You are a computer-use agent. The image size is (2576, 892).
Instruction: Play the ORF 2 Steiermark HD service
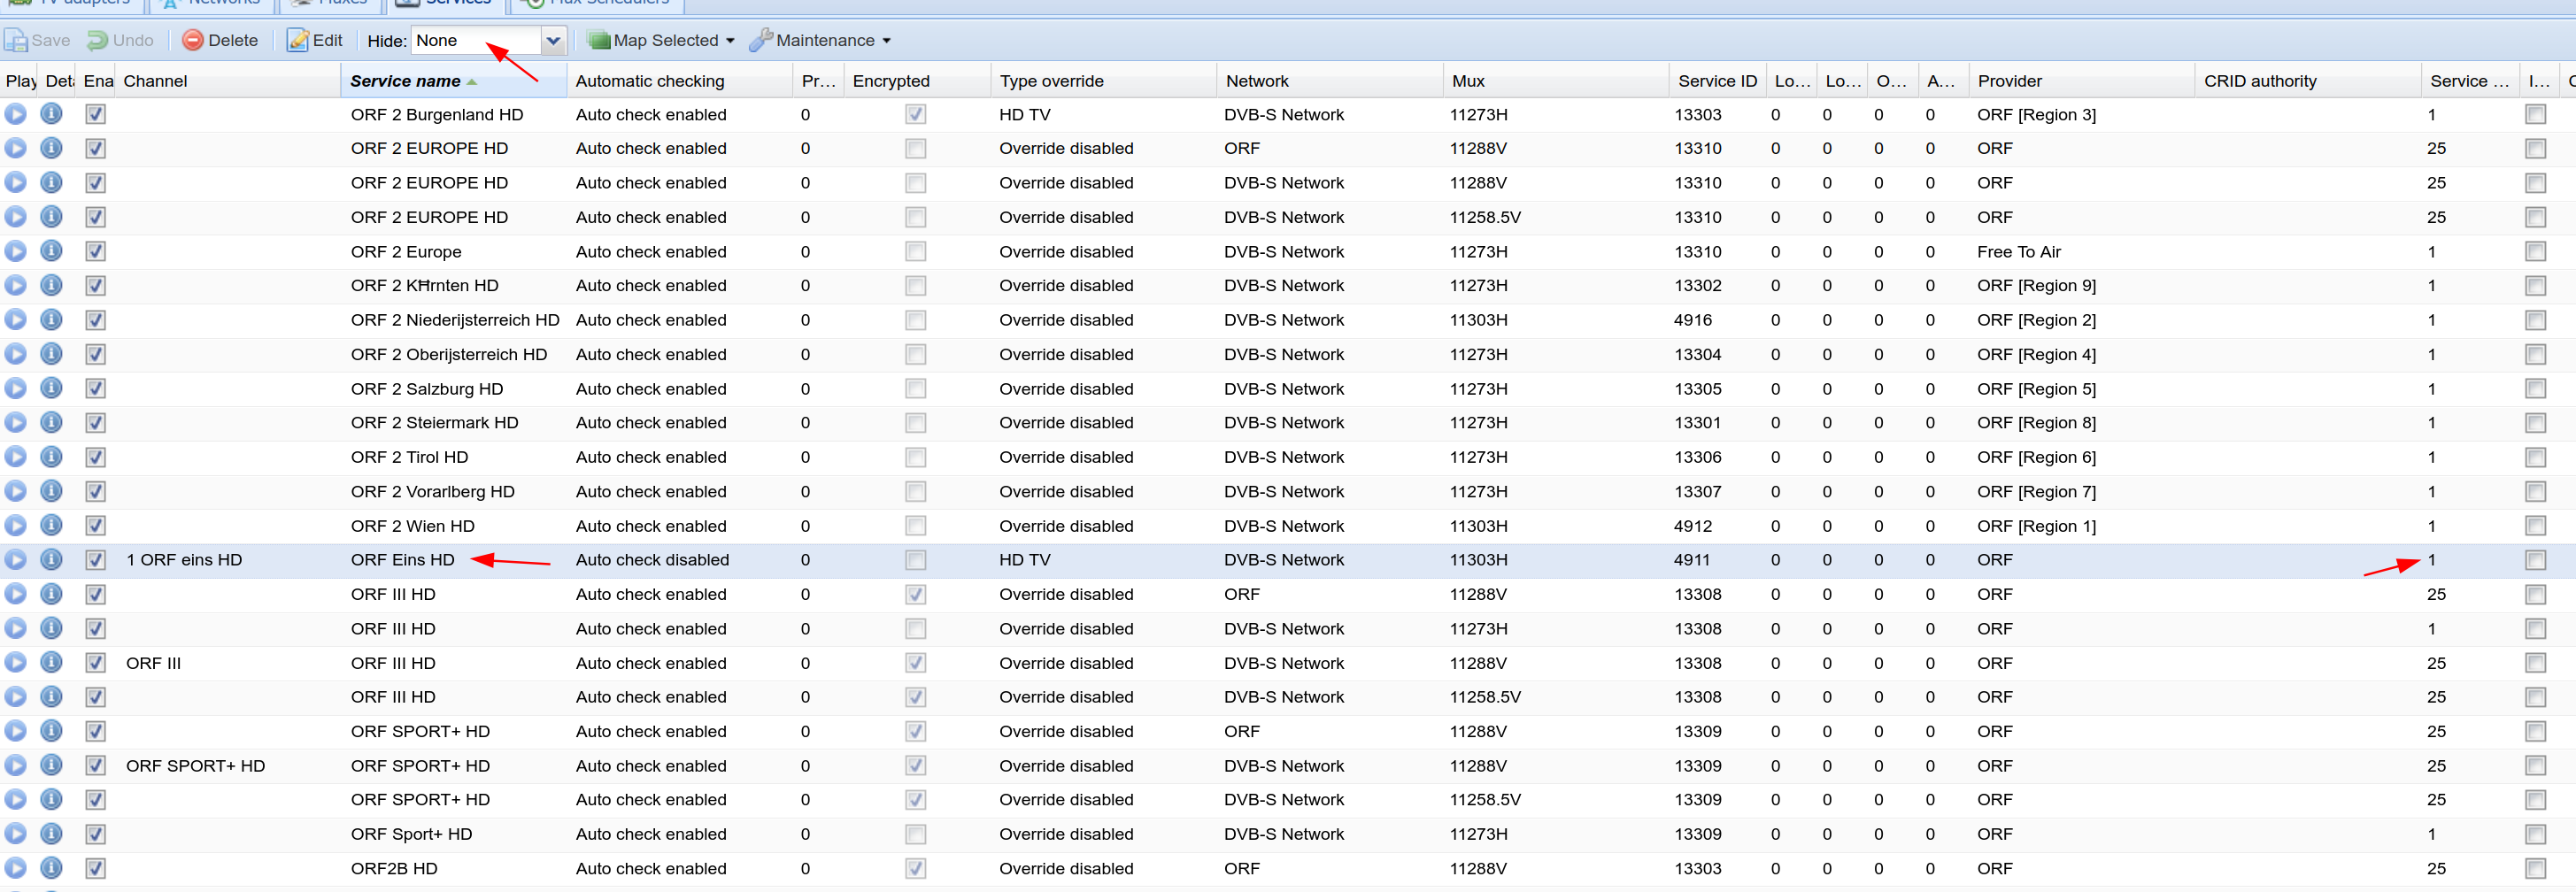(15, 423)
